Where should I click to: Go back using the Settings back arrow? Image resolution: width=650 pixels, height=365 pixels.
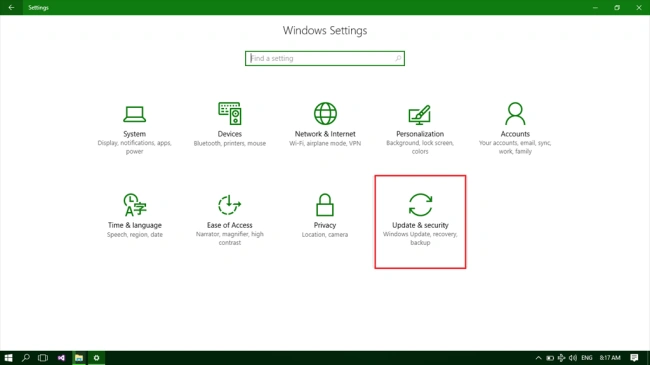[11, 7]
